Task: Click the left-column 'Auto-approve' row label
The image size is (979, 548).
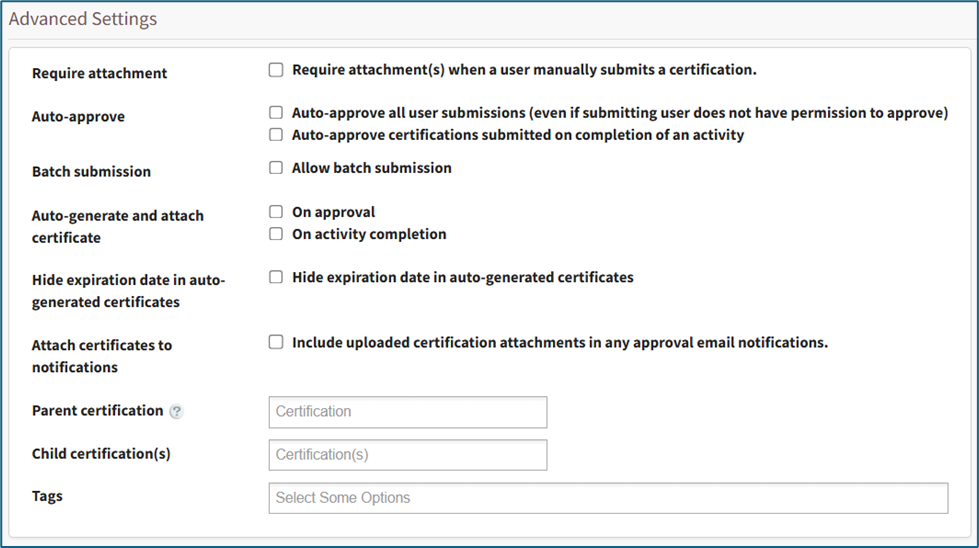Action: click(78, 117)
